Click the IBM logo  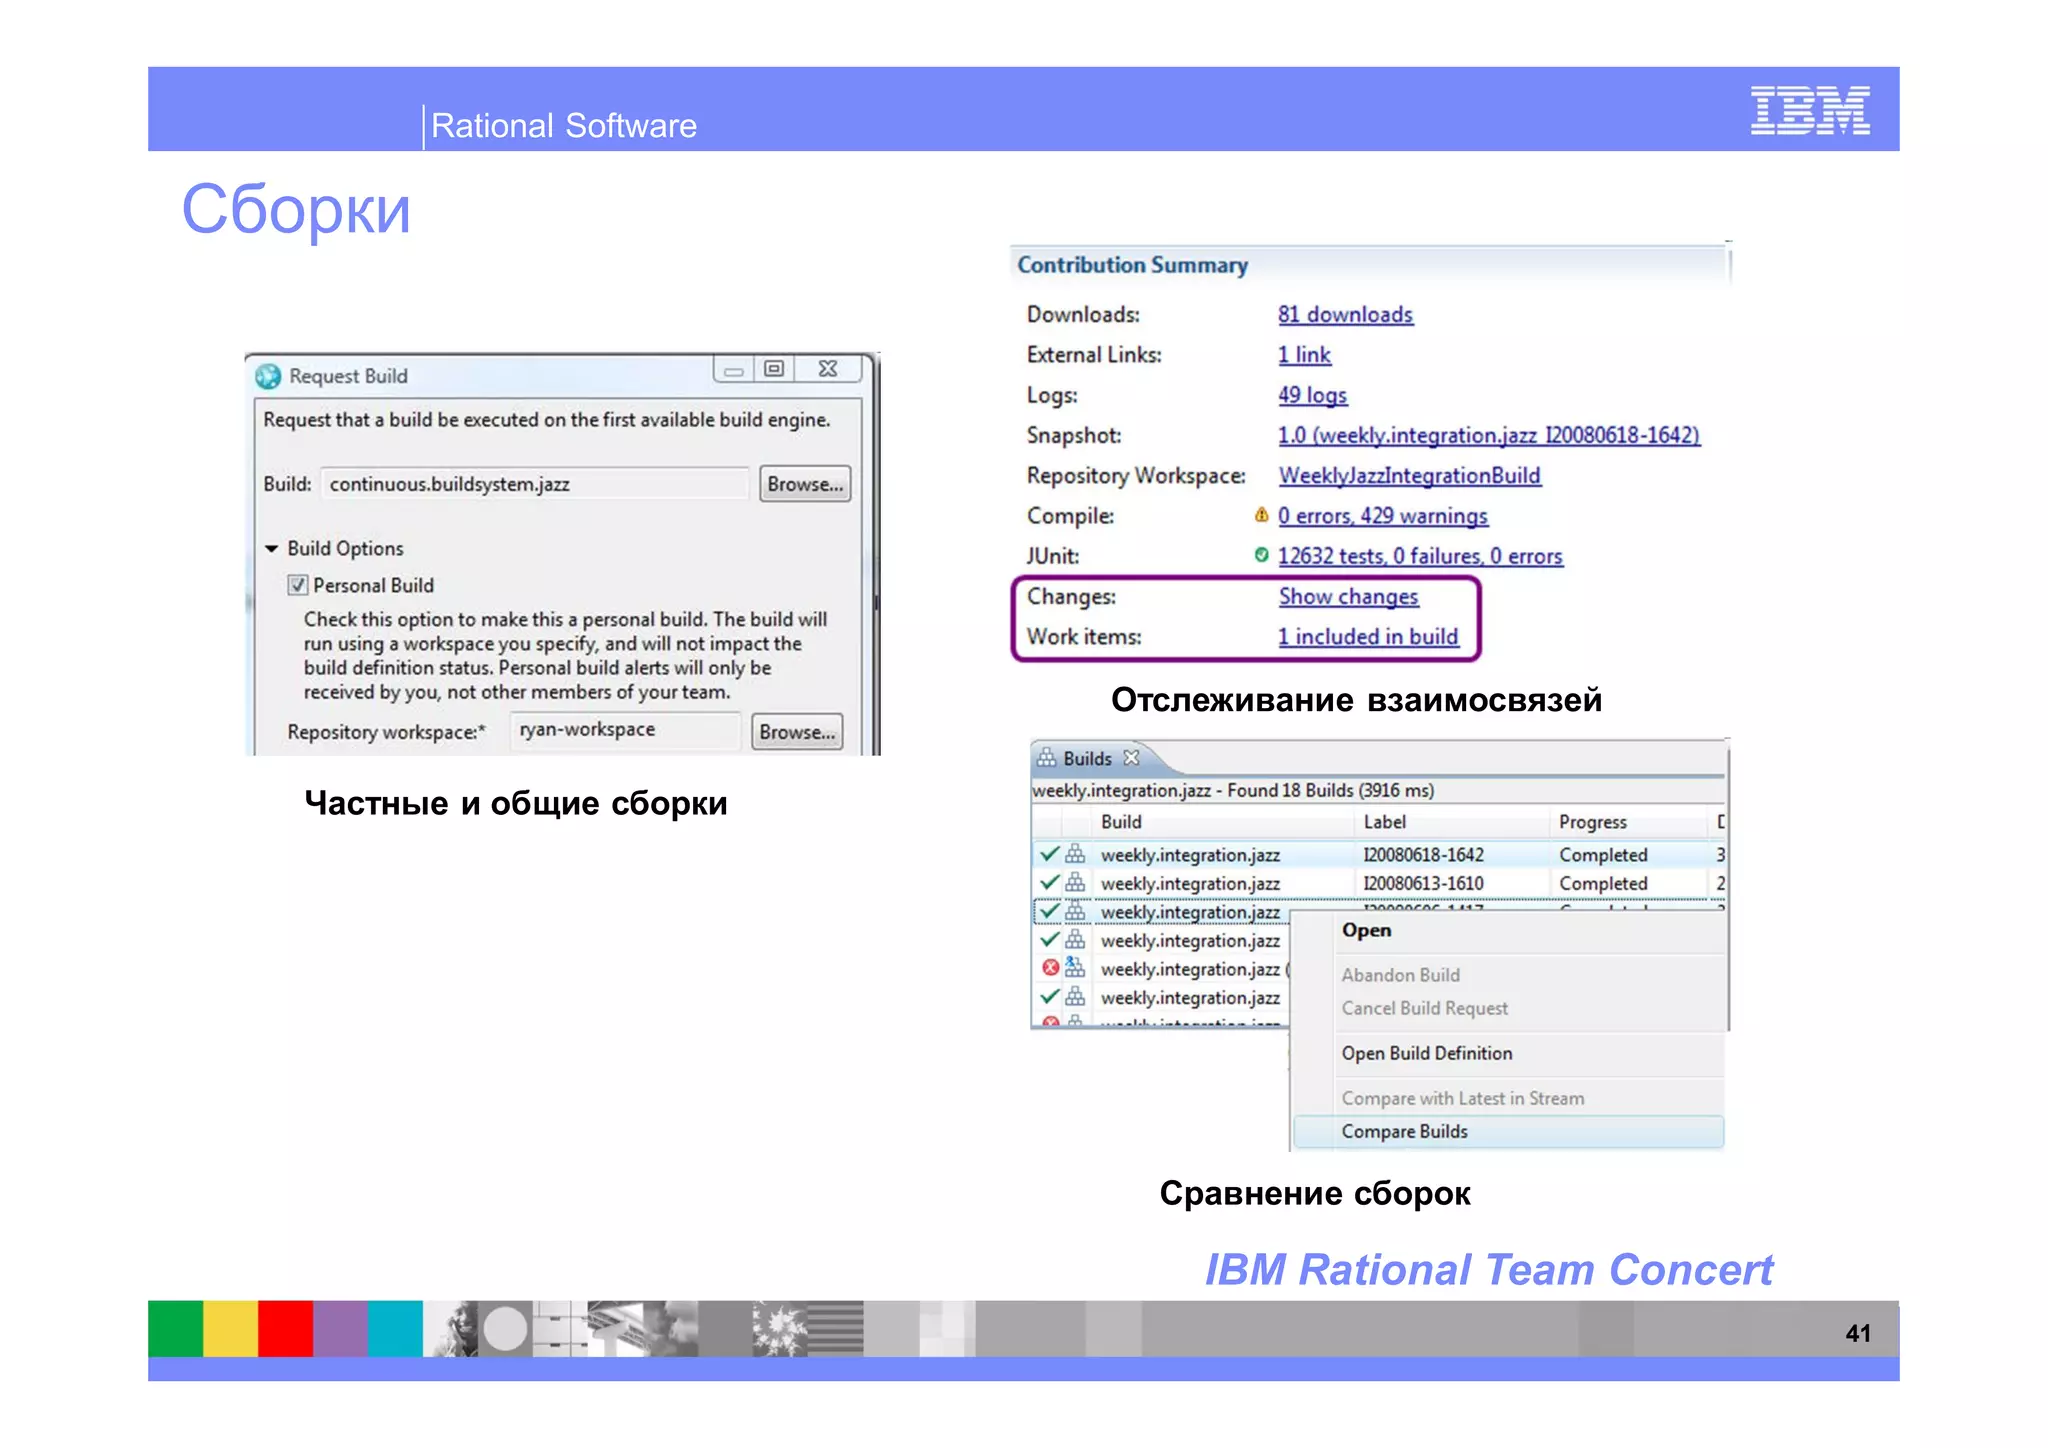click(1810, 110)
